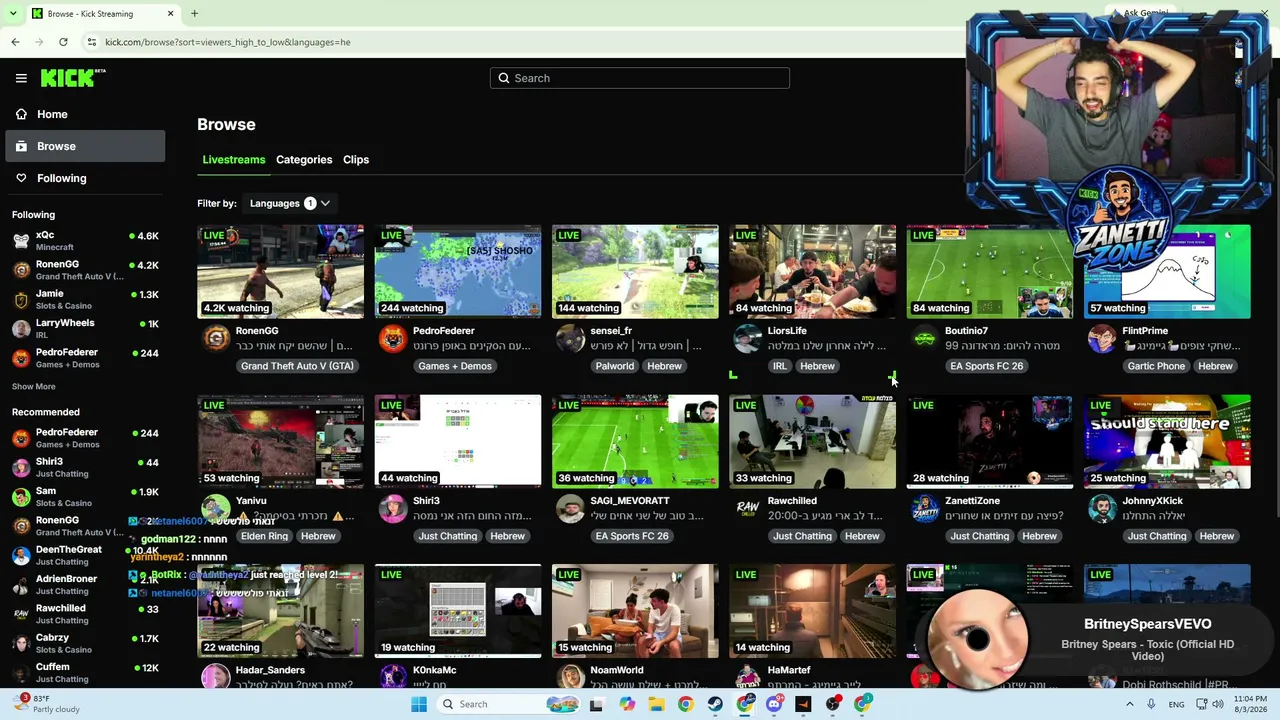View site information icon in address bar

pos(92,42)
